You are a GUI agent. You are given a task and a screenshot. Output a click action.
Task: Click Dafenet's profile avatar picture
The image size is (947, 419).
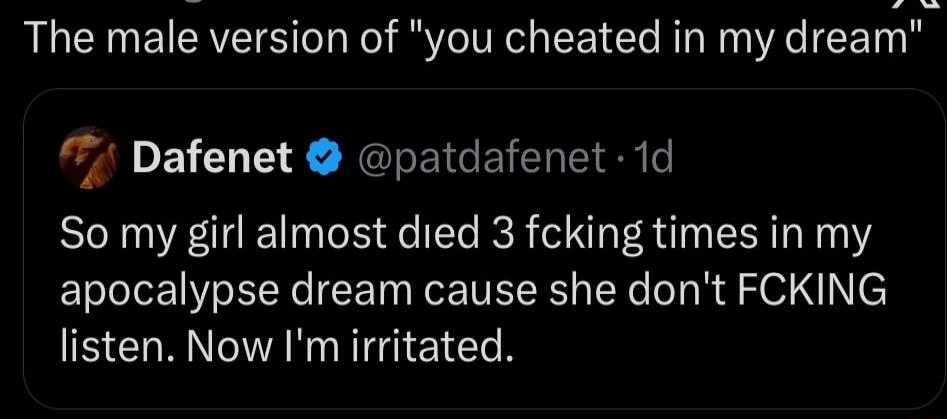tap(90, 157)
